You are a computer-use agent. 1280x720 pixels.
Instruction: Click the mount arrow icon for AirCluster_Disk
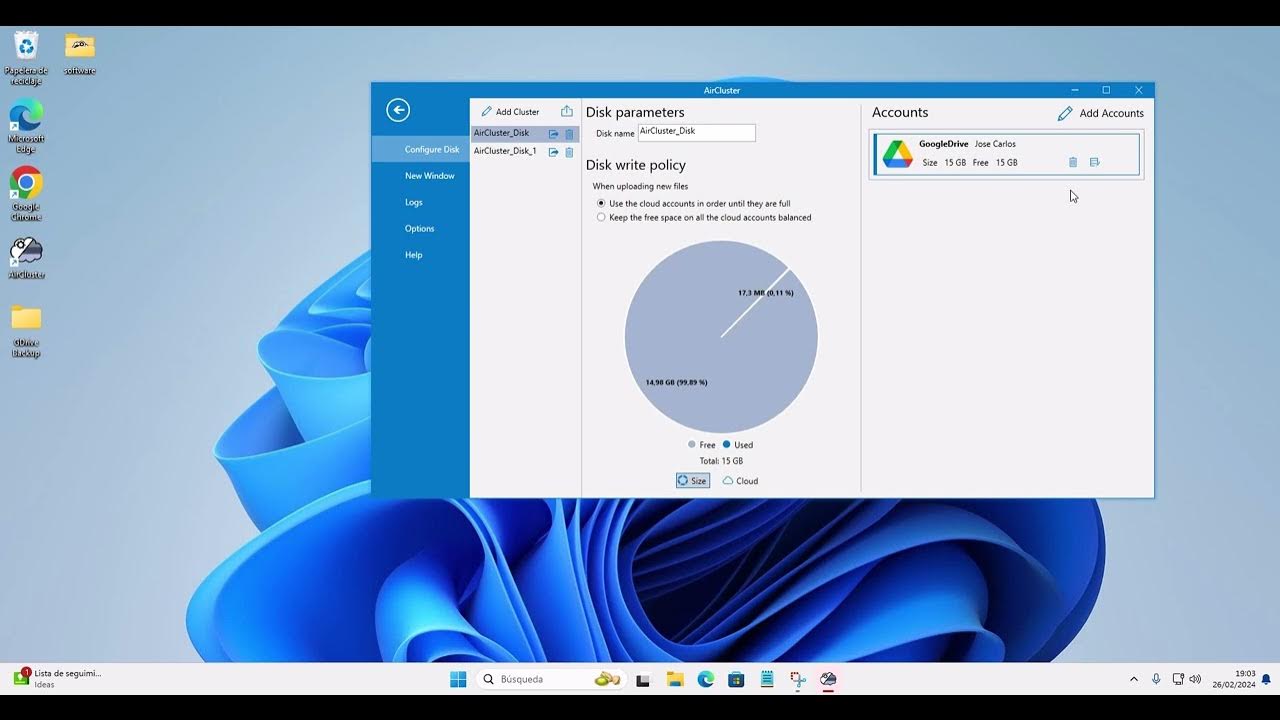(x=553, y=134)
